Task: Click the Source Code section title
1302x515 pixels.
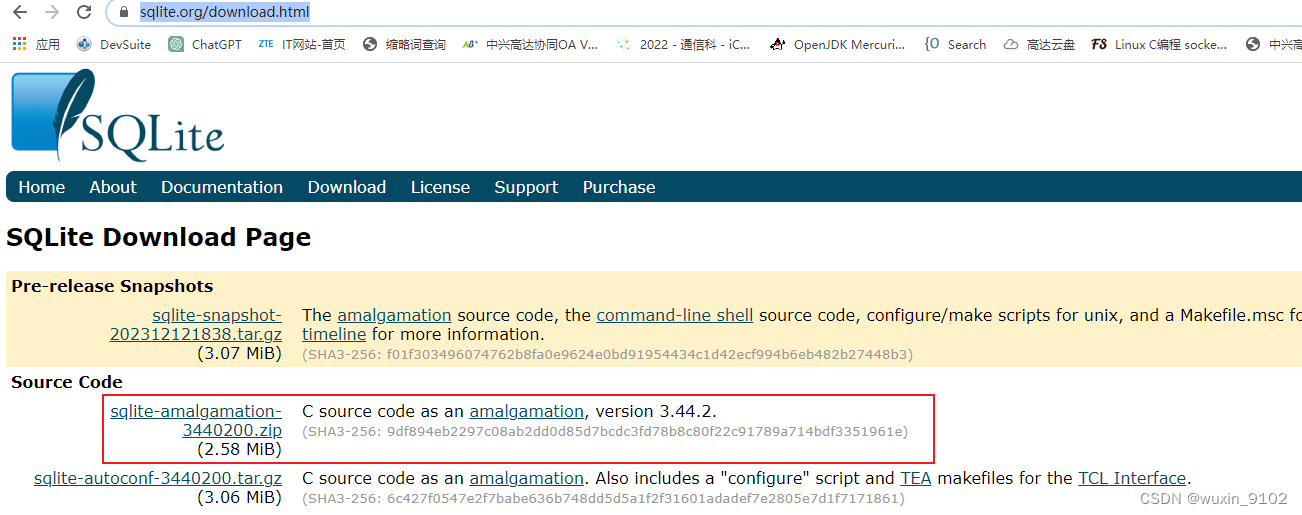Action: coord(67,382)
